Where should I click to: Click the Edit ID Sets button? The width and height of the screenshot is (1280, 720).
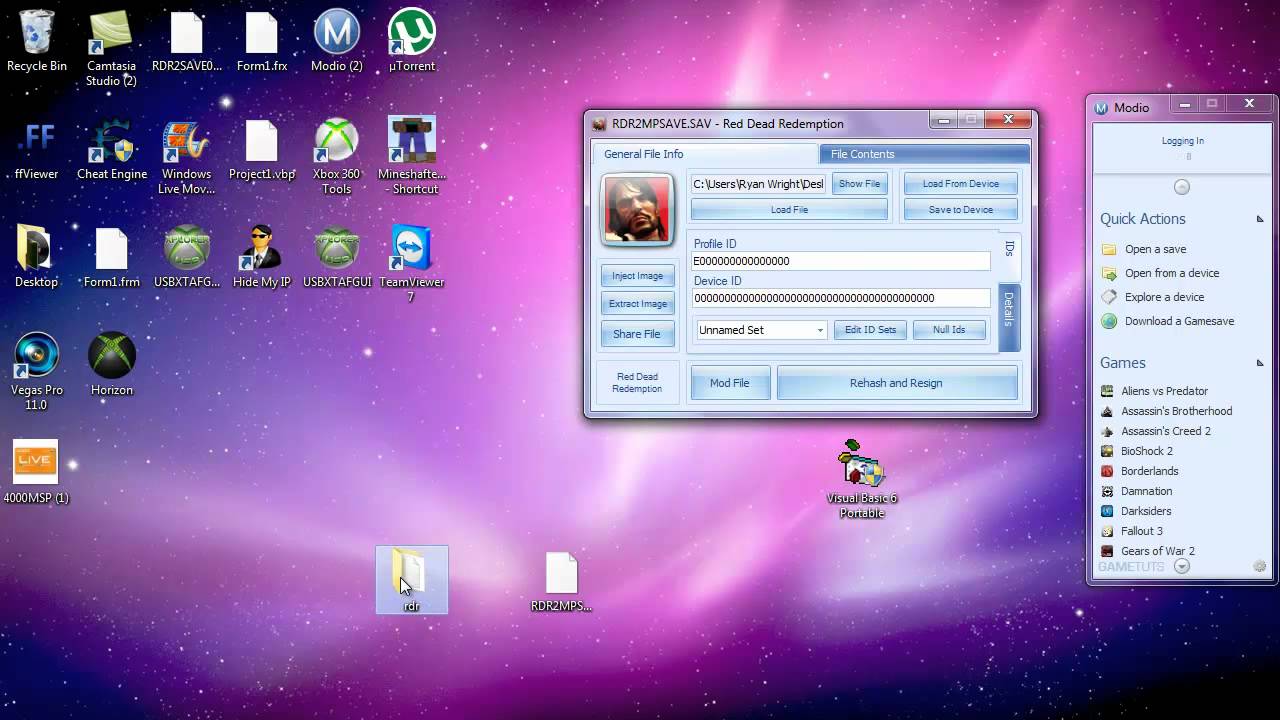point(870,330)
